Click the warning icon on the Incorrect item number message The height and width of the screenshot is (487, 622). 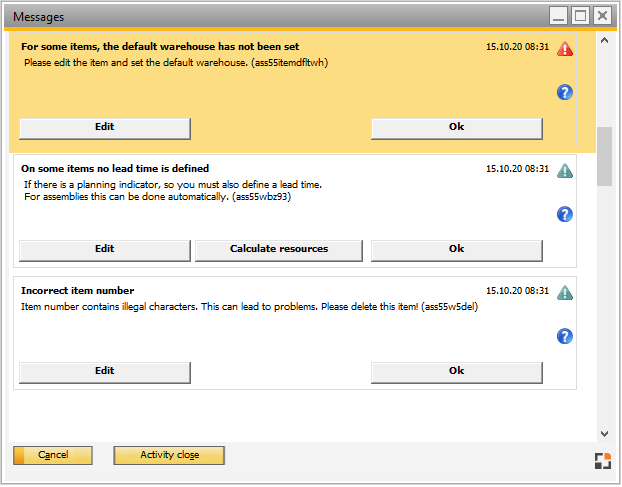click(x=565, y=292)
